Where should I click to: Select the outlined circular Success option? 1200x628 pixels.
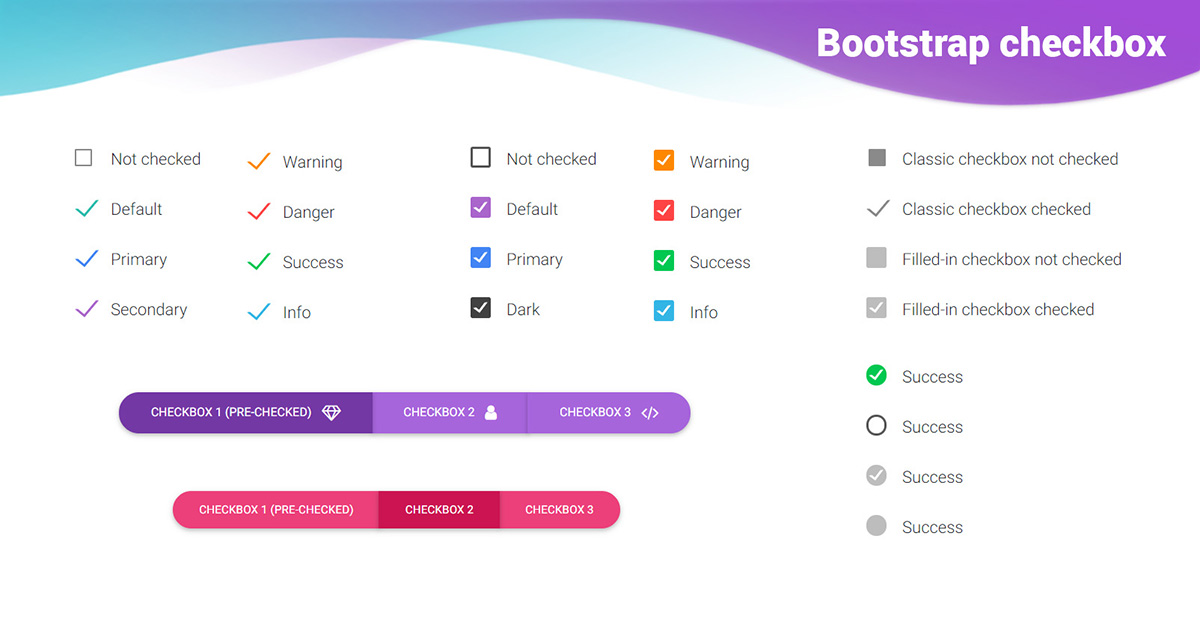pyautogui.click(x=876, y=425)
